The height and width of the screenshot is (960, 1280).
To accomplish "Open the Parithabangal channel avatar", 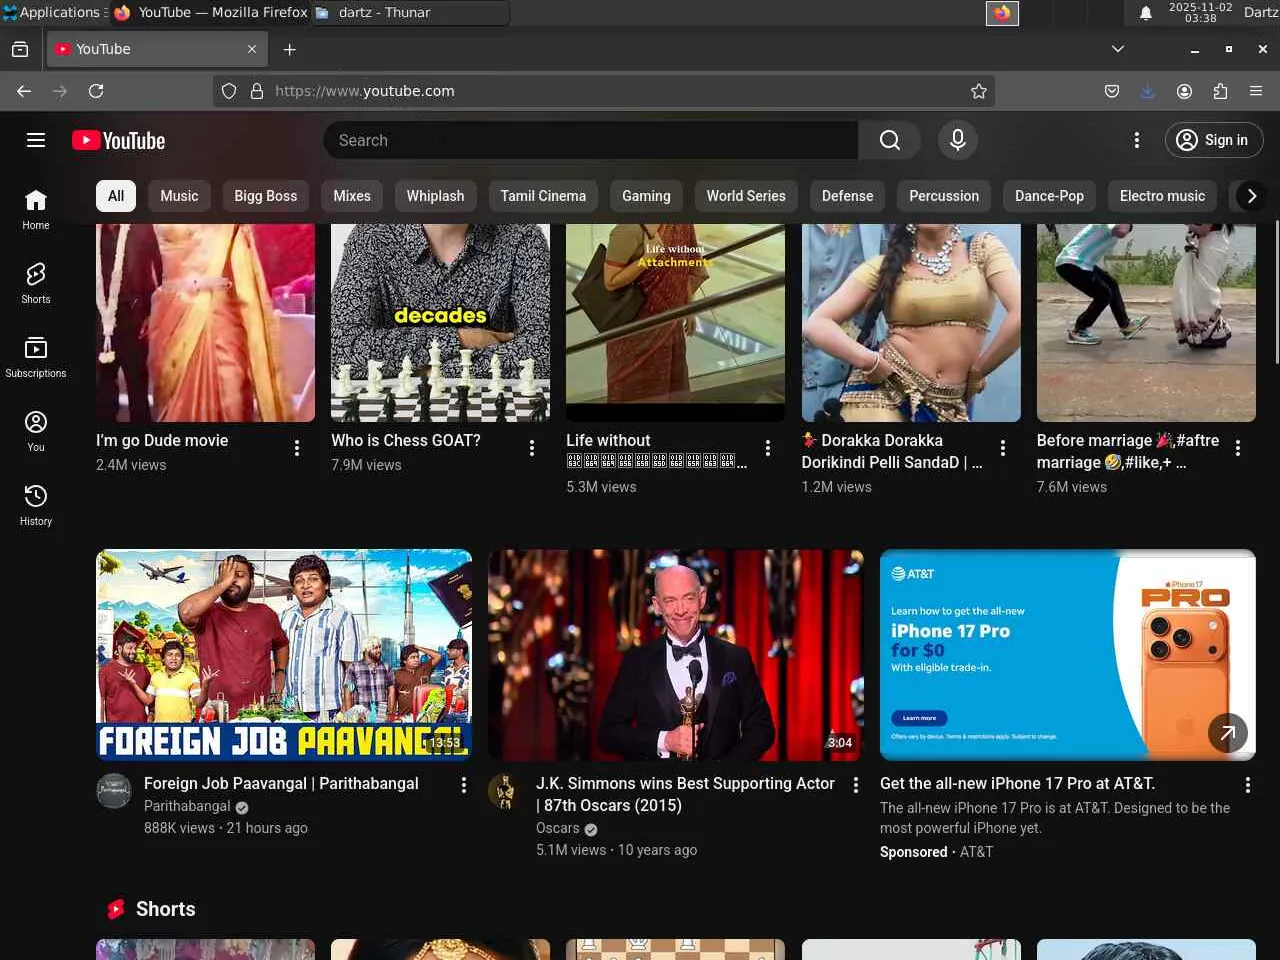I will (x=113, y=791).
